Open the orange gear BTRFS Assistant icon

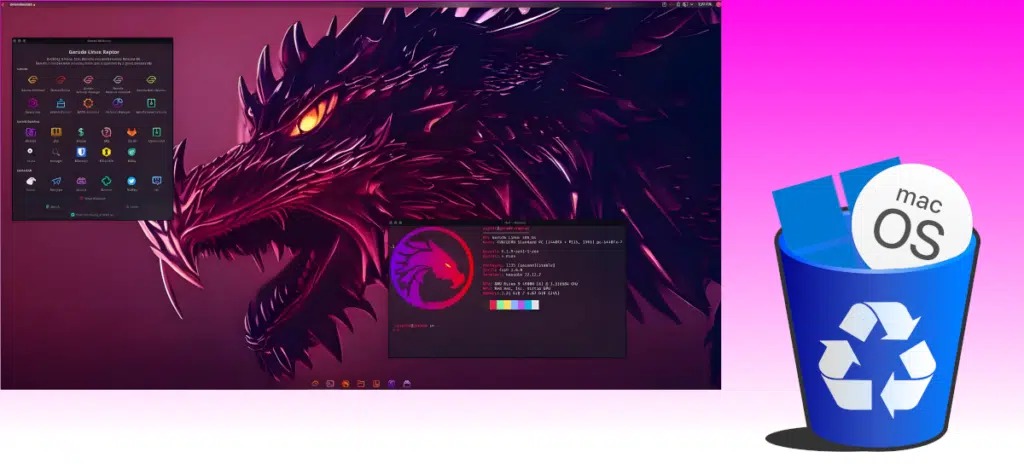click(x=88, y=103)
